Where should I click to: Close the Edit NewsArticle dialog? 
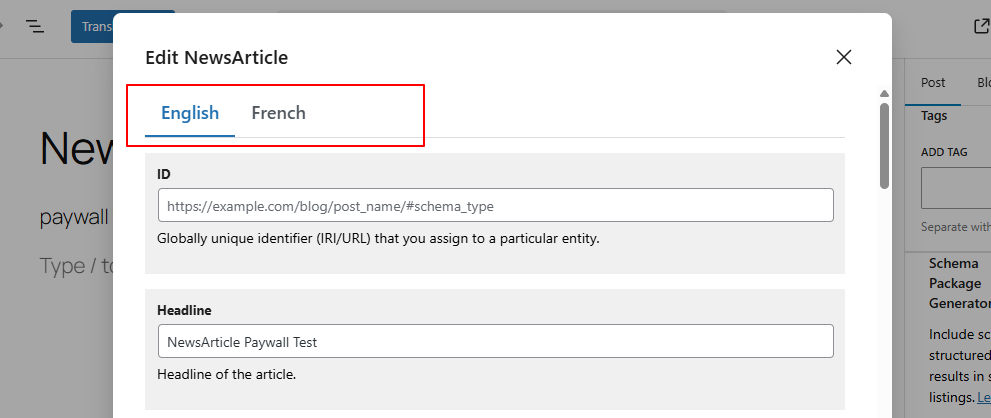(844, 57)
